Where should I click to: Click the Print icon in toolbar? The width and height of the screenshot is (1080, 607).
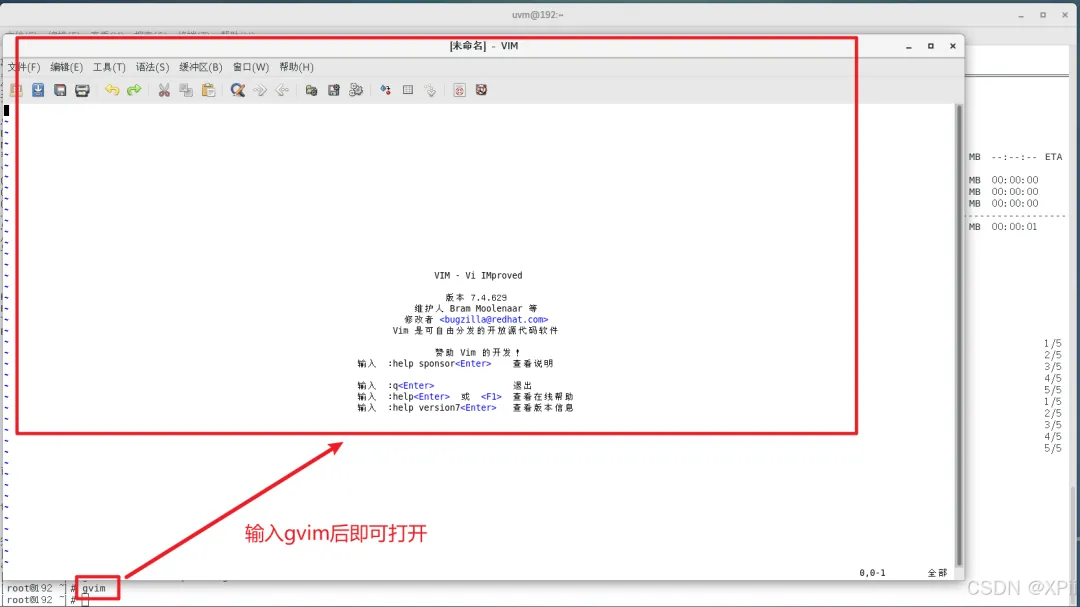[x=82, y=90]
